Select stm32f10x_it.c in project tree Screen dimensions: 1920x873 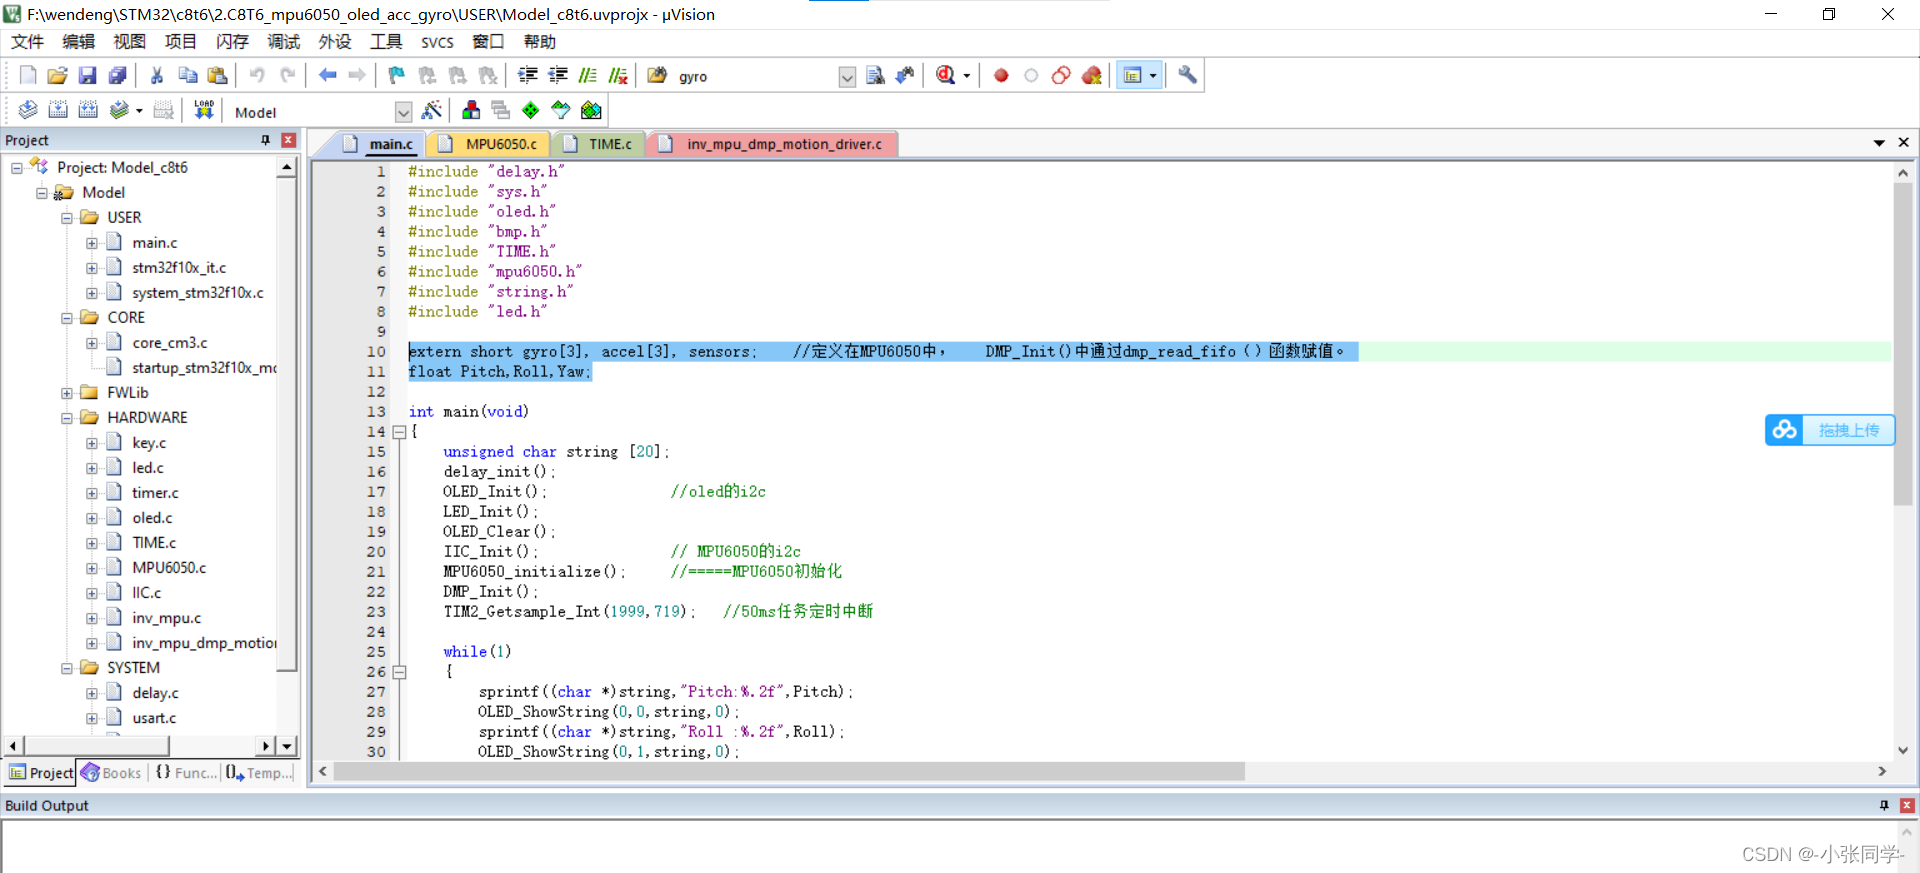179,268
